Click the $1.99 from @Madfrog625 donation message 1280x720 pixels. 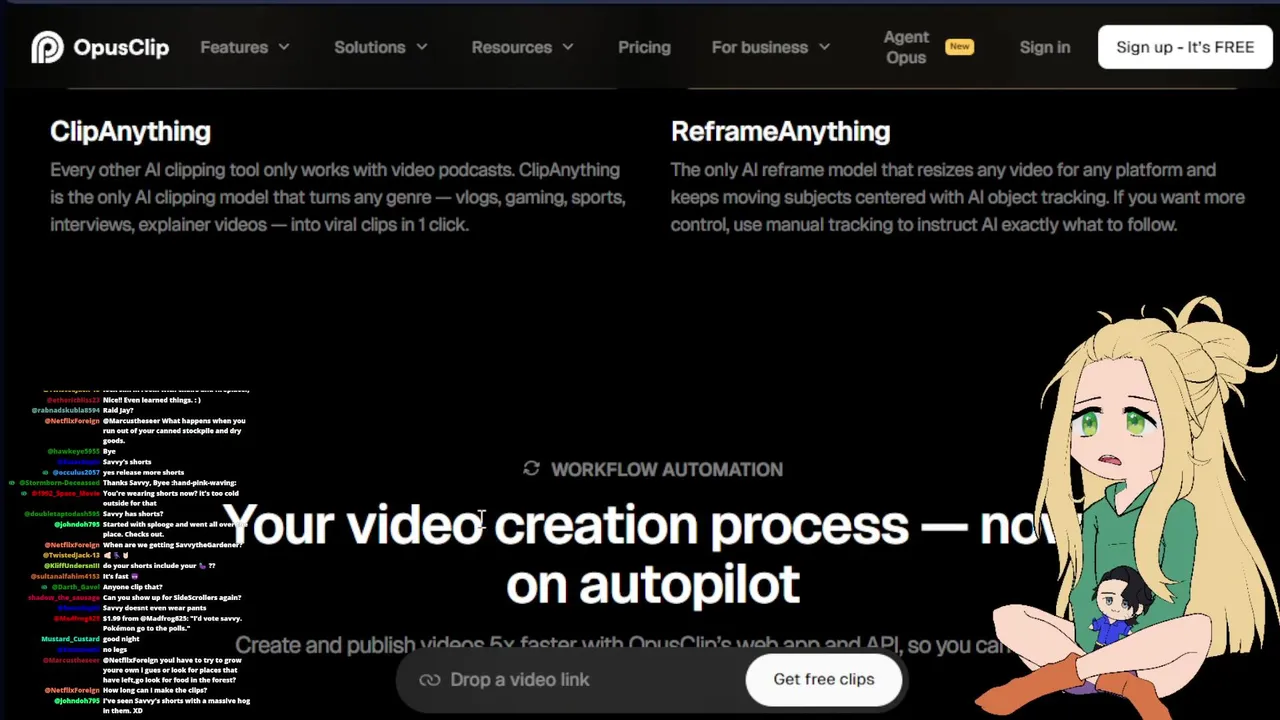172,623
